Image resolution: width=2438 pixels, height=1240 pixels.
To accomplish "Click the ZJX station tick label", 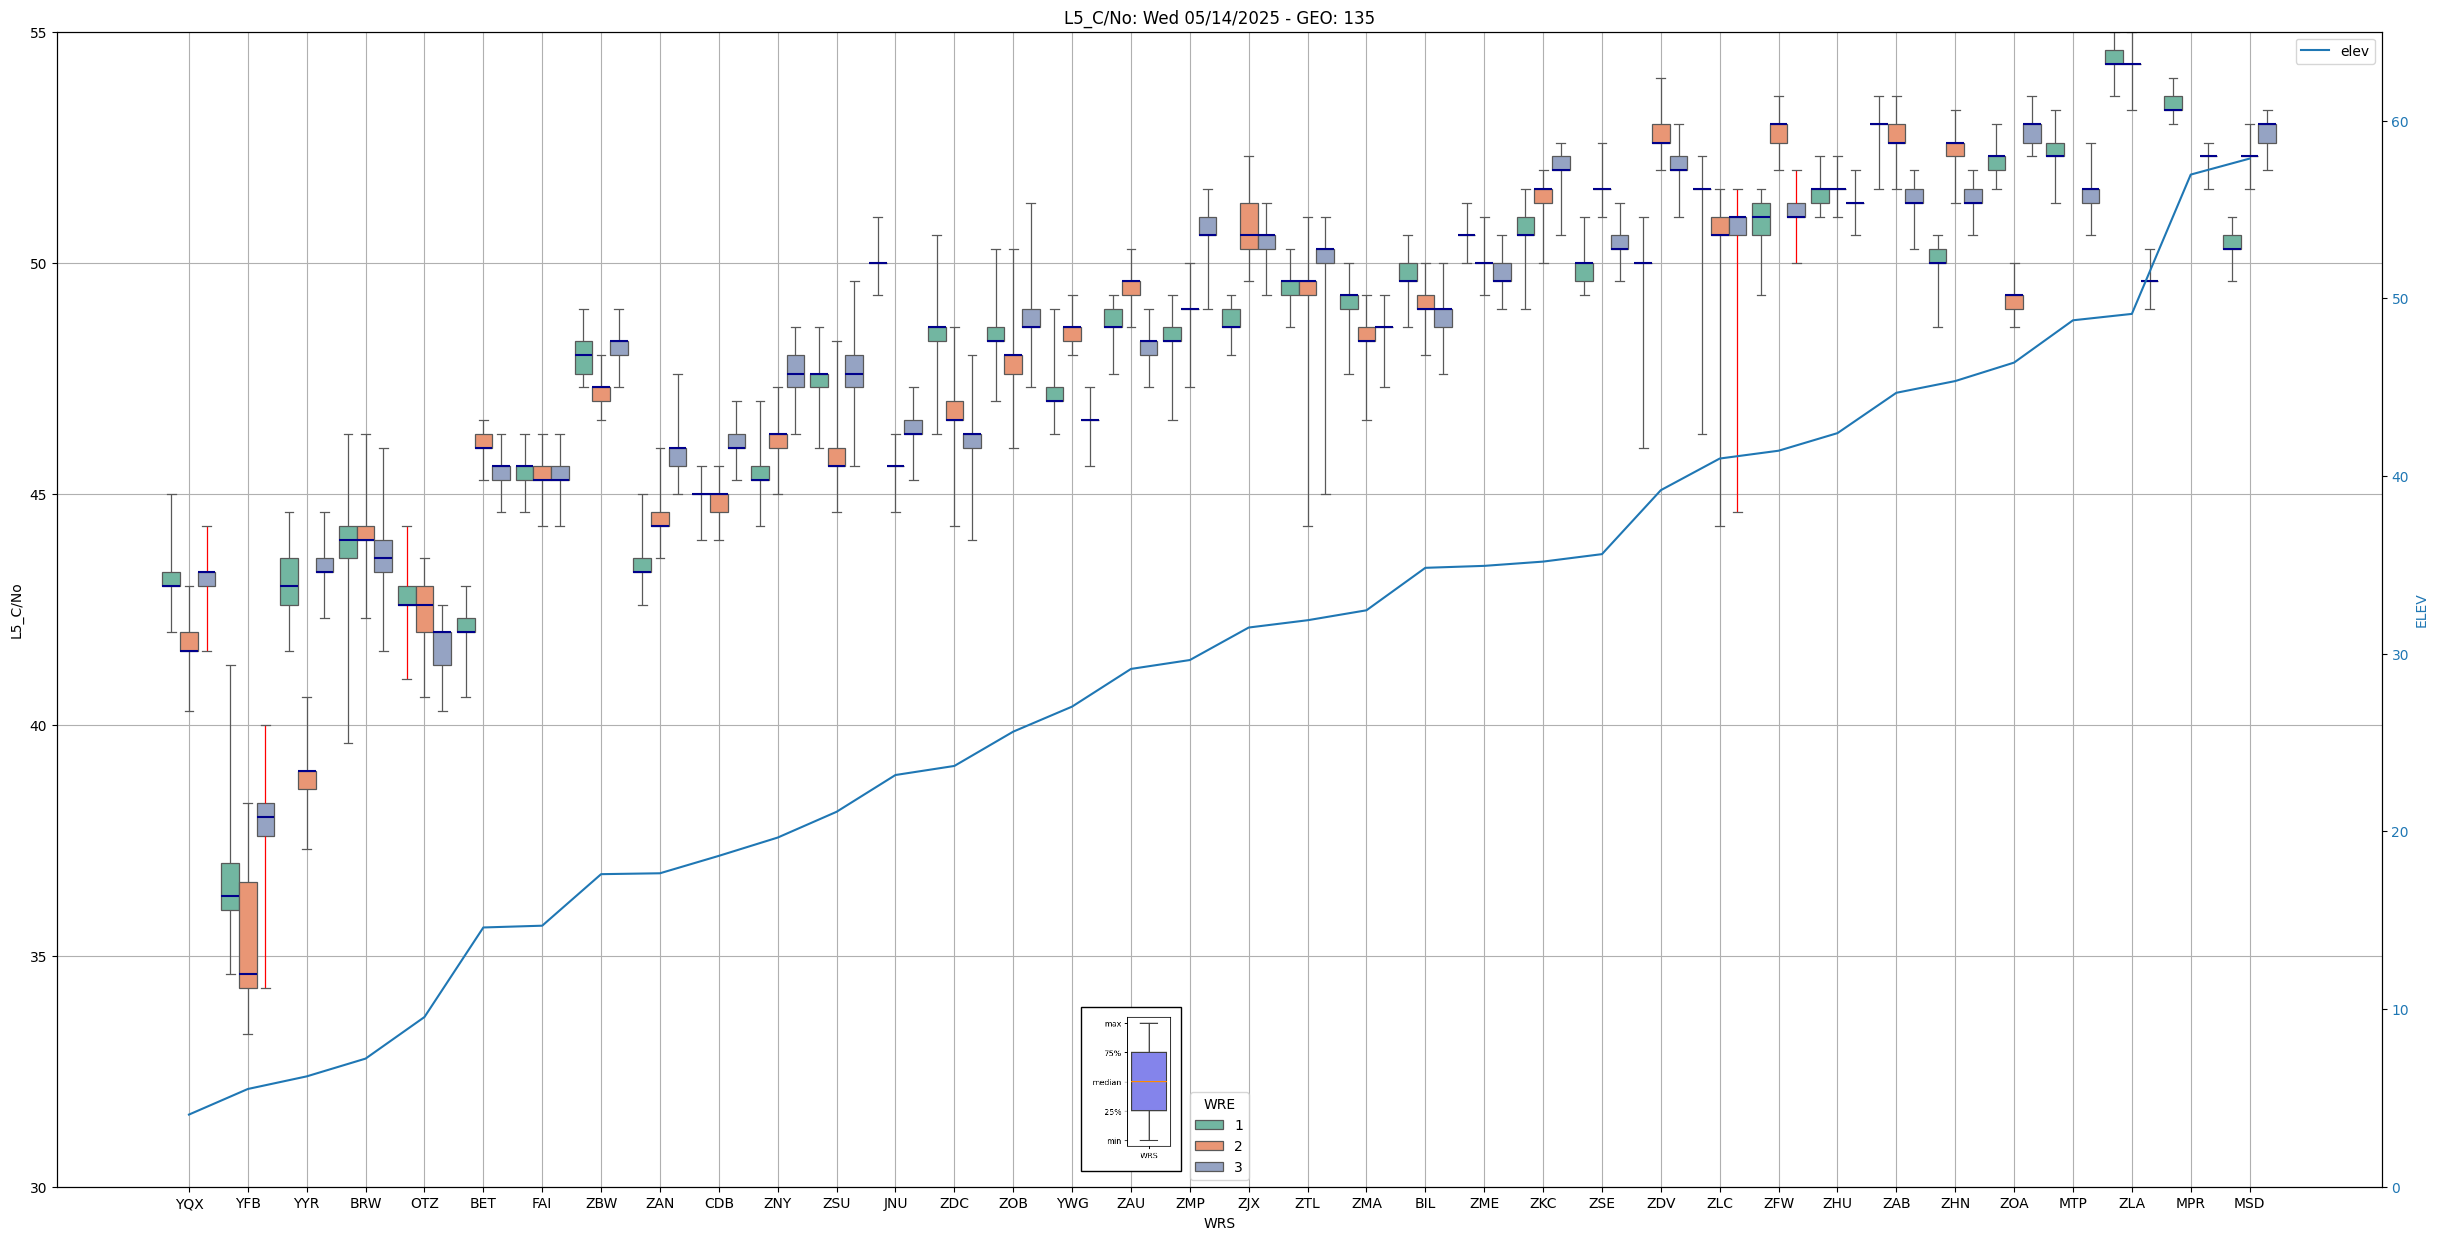I will pyautogui.click(x=1248, y=1204).
